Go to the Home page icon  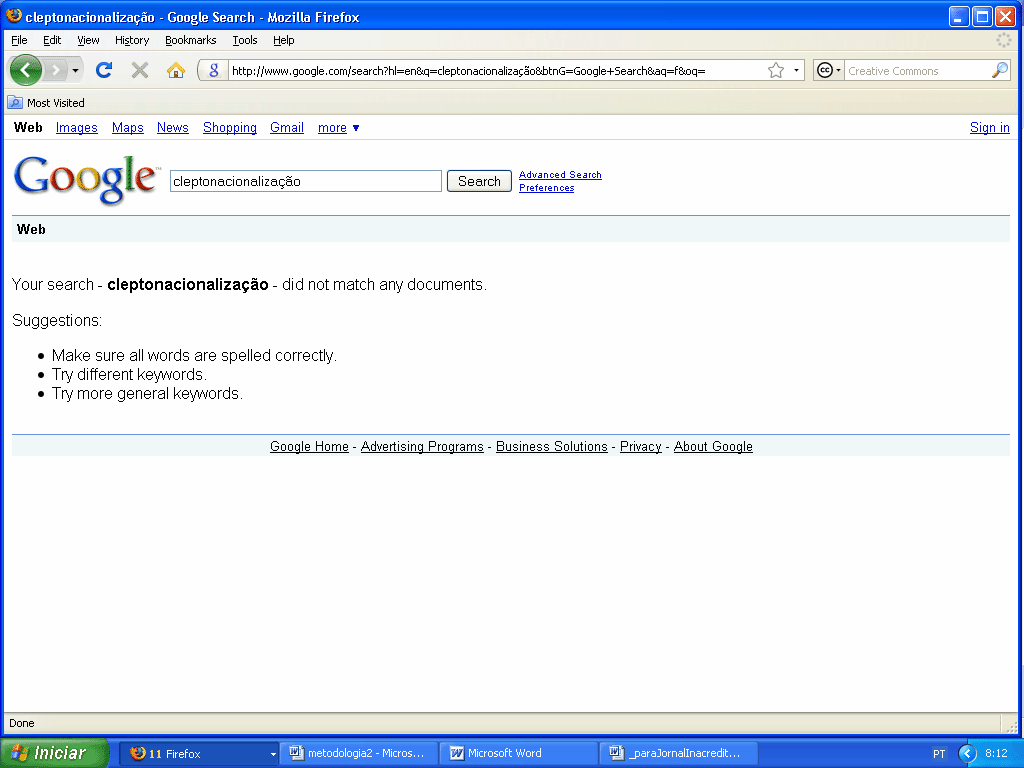click(176, 70)
